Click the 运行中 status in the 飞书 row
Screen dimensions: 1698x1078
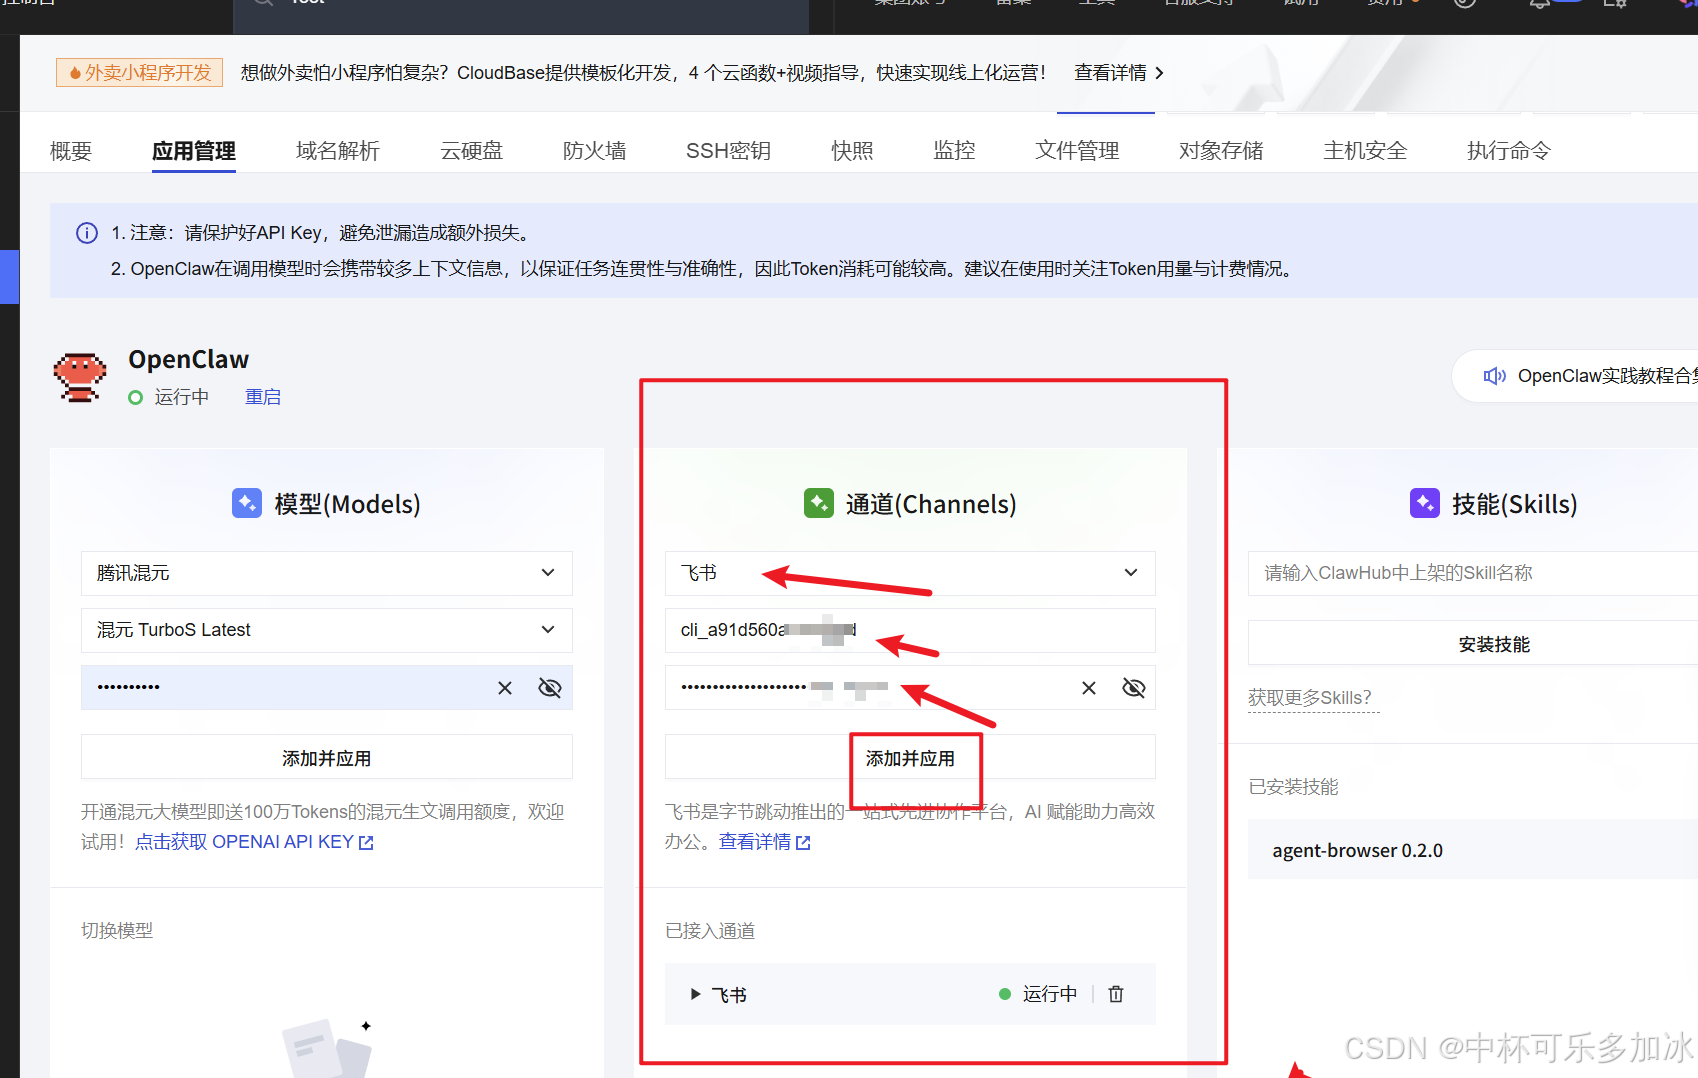[1038, 994]
